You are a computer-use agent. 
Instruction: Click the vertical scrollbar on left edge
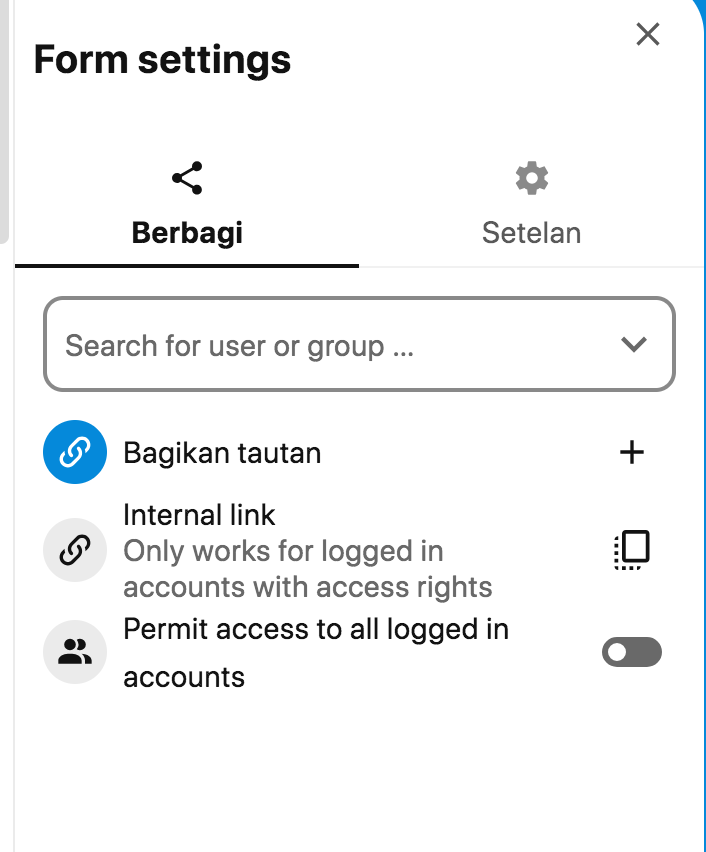[x=4, y=121]
